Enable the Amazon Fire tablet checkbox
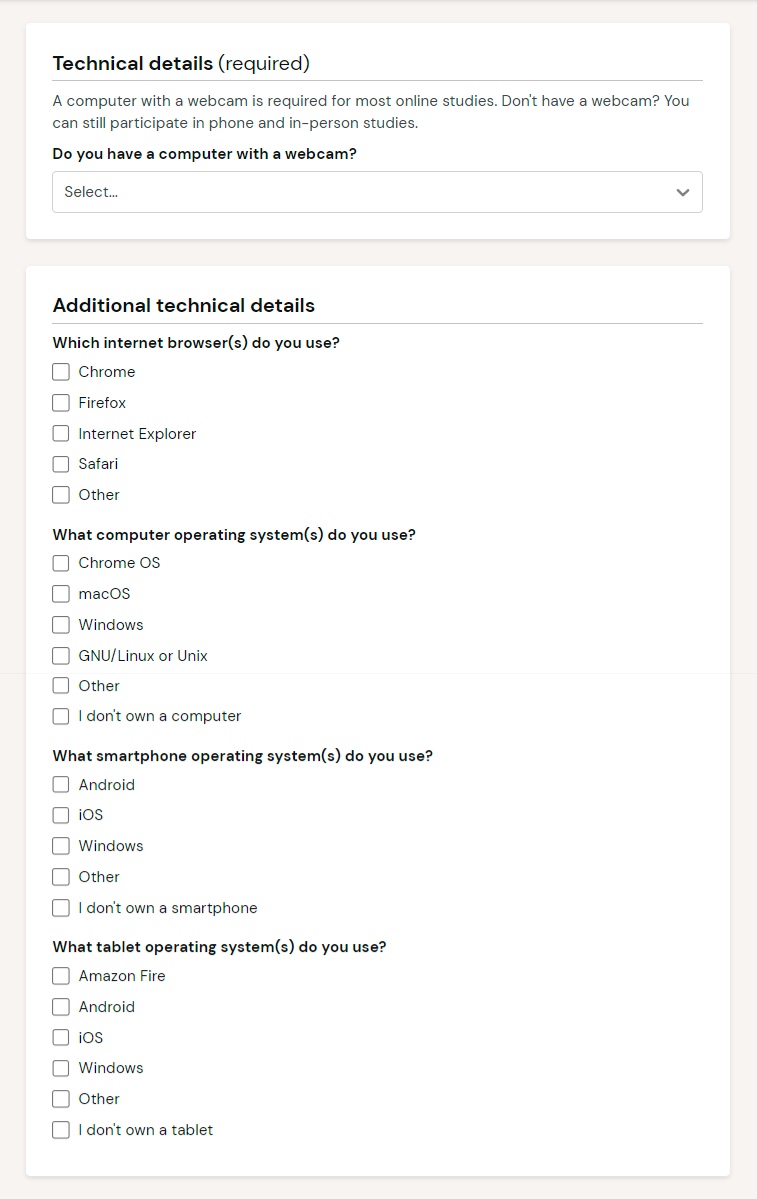757x1199 pixels. click(61, 976)
